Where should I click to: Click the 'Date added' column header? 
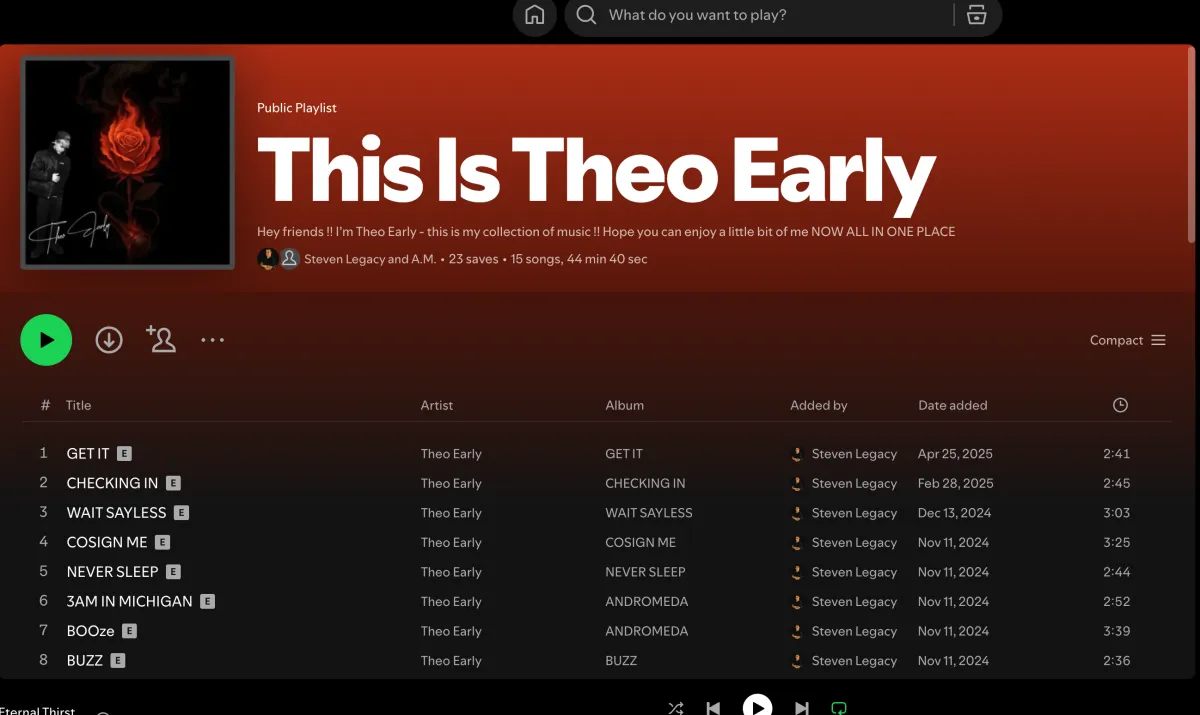pyautogui.click(x=953, y=405)
